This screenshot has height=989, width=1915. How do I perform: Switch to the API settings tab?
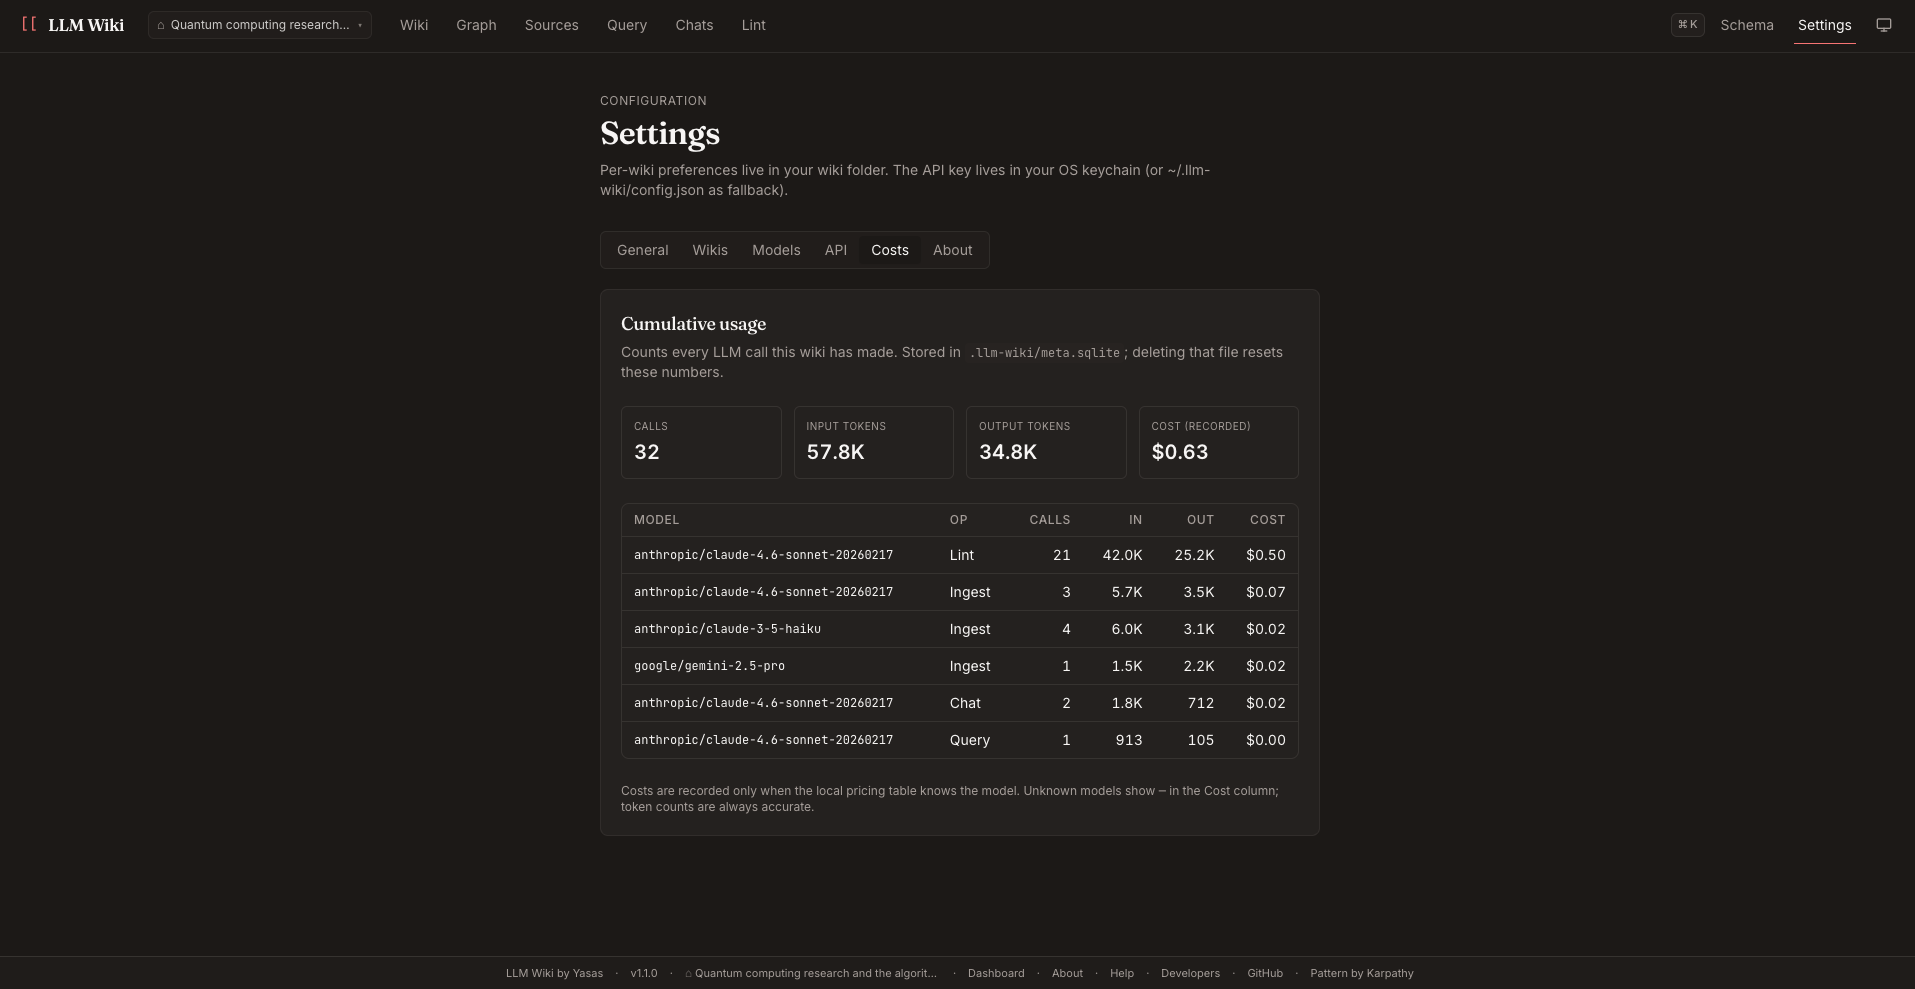coord(836,250)
